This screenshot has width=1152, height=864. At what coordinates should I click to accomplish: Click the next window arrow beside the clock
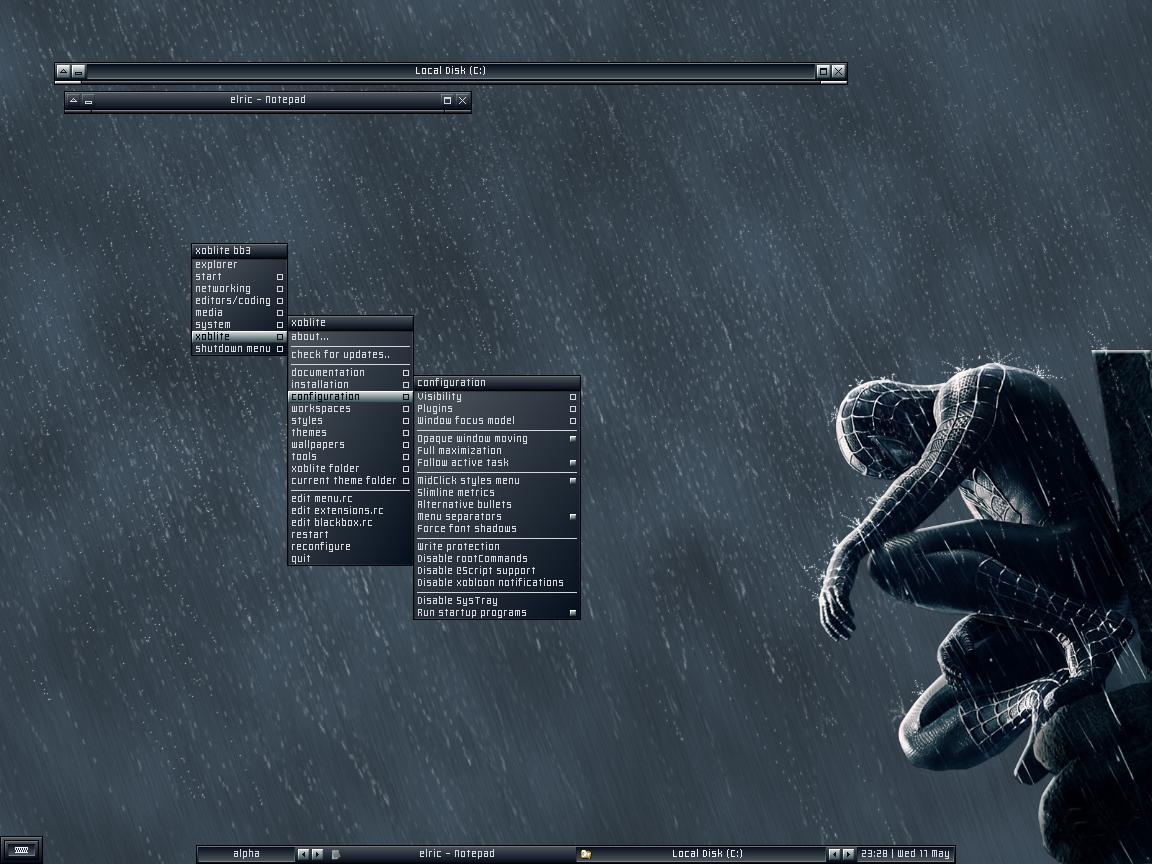click(849, 854)
